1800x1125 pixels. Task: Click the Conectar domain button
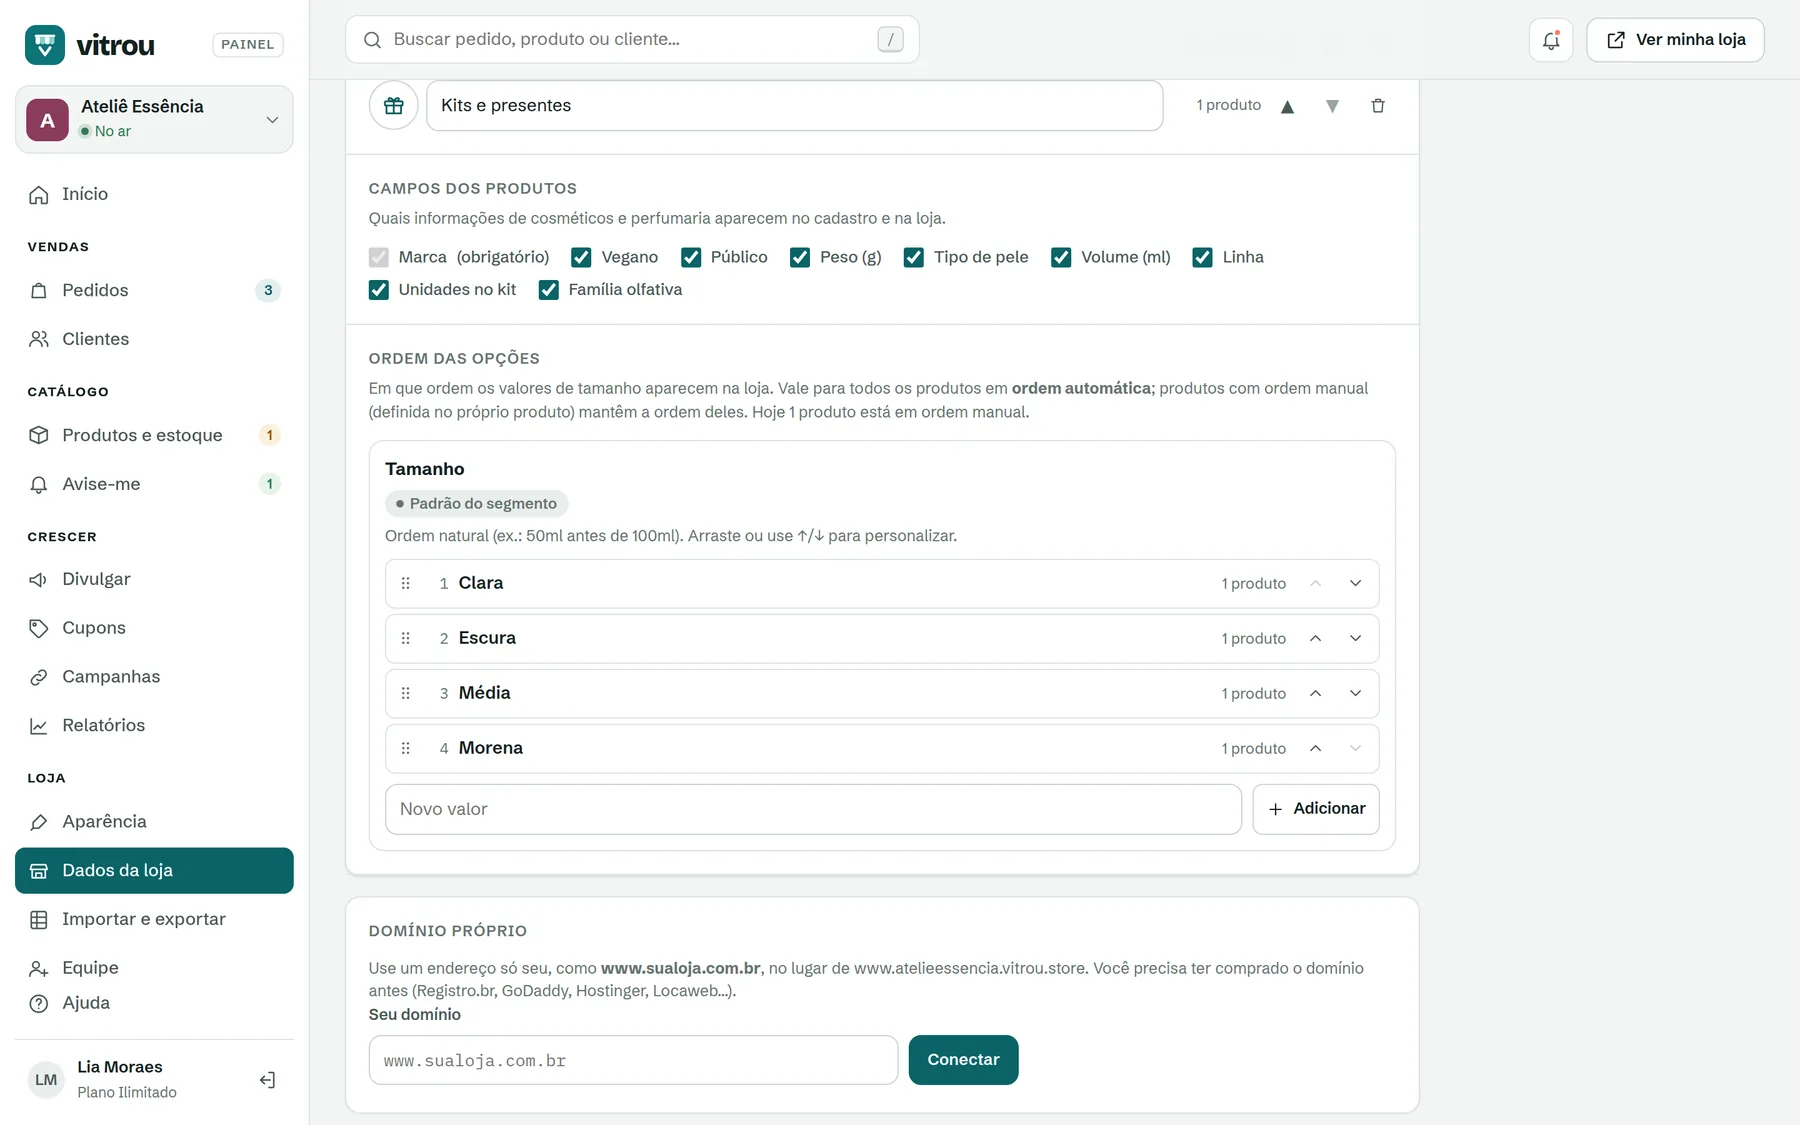coord(963,1060)
